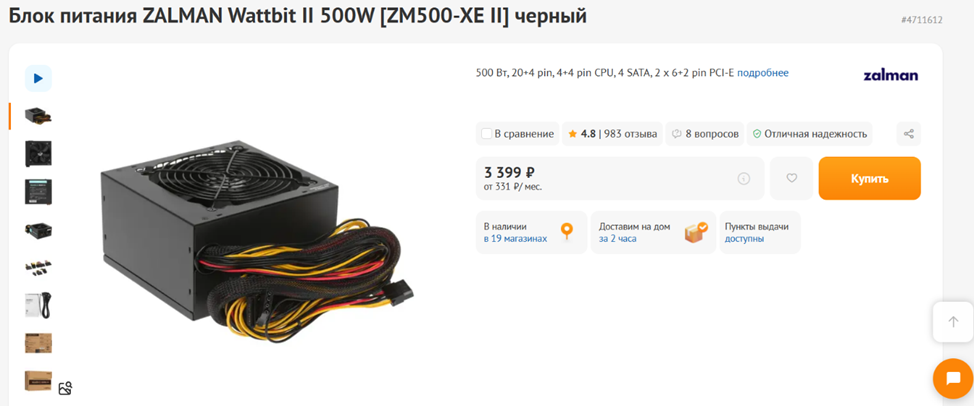Image resolution: width=974 pixels, height=406 pixels.
Task: Click the Zalman brand logo
Action: coord(891,76)
